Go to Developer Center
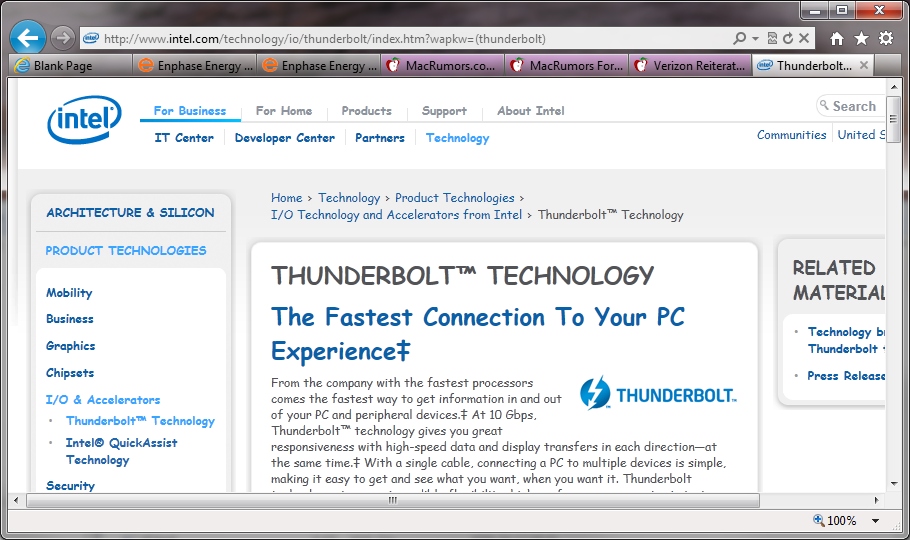 pos(284,138)
